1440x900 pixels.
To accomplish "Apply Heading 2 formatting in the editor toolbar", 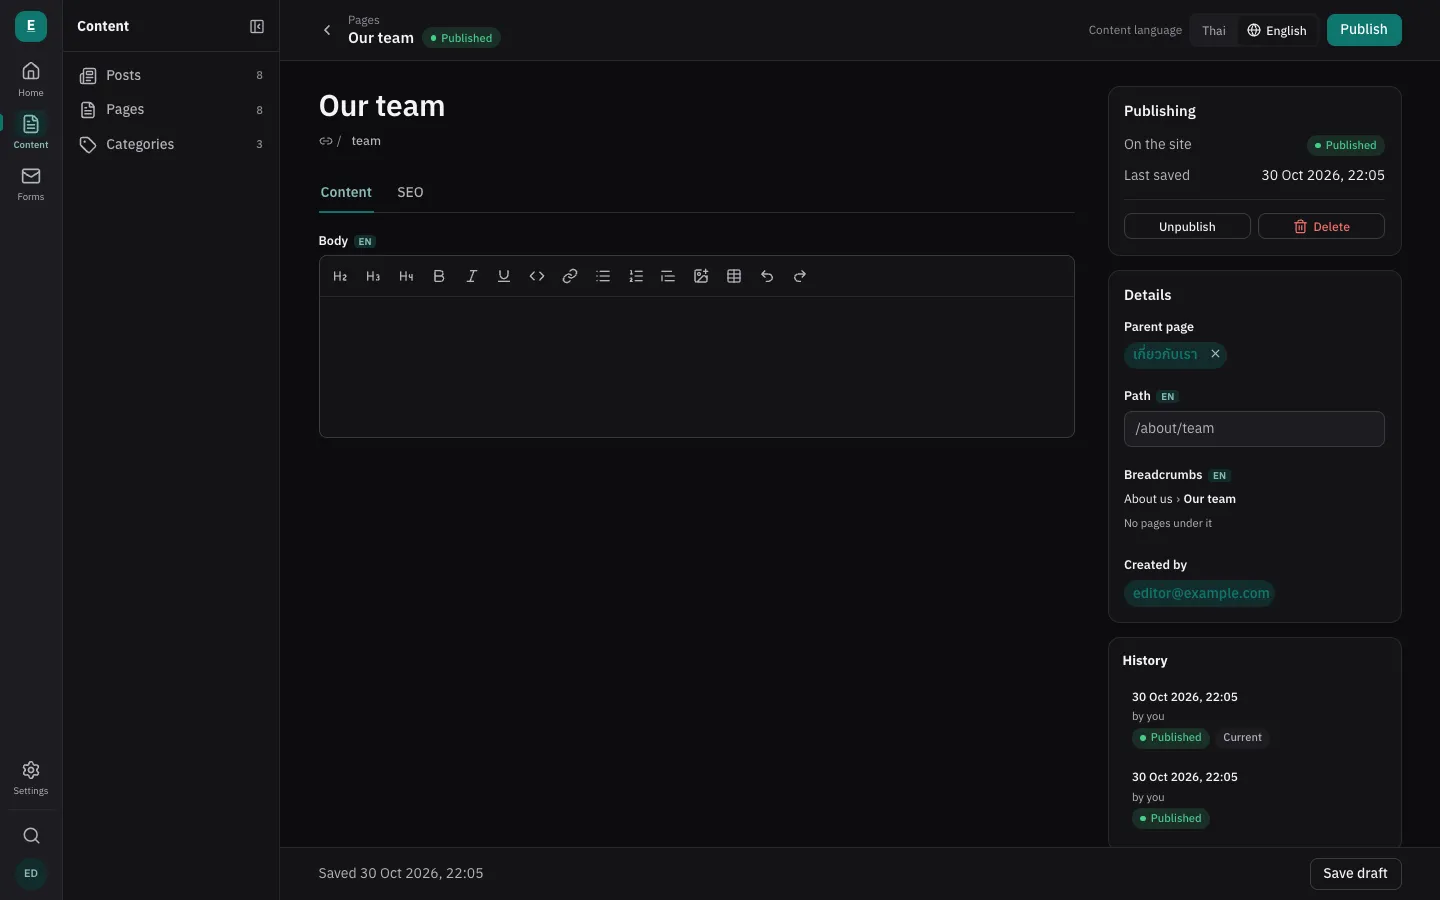I will (340, 276).
